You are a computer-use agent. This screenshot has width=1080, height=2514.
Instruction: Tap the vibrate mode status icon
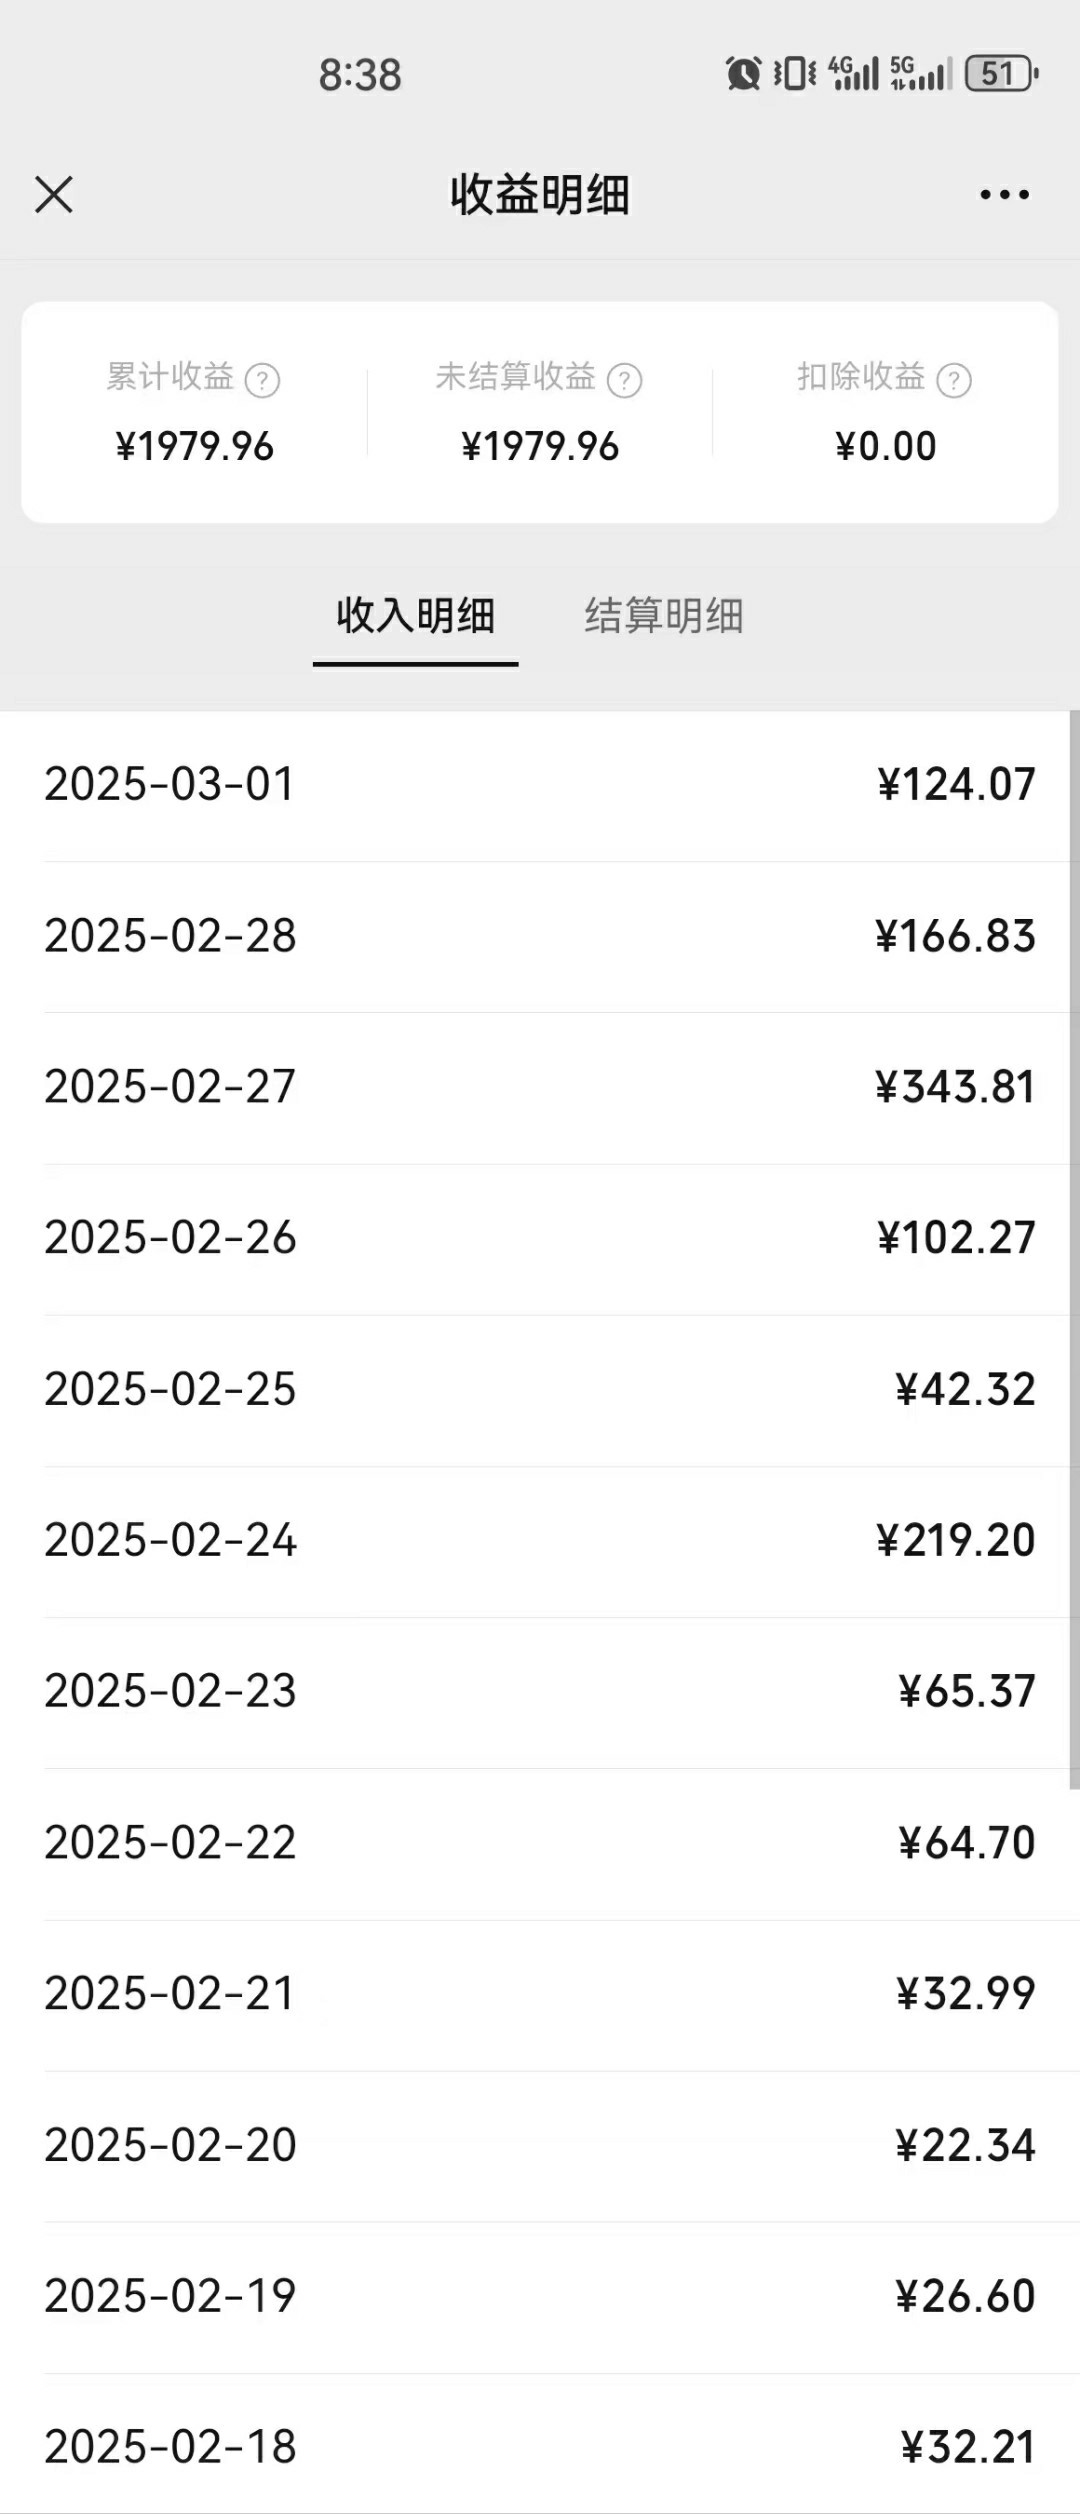coord(795,73)
